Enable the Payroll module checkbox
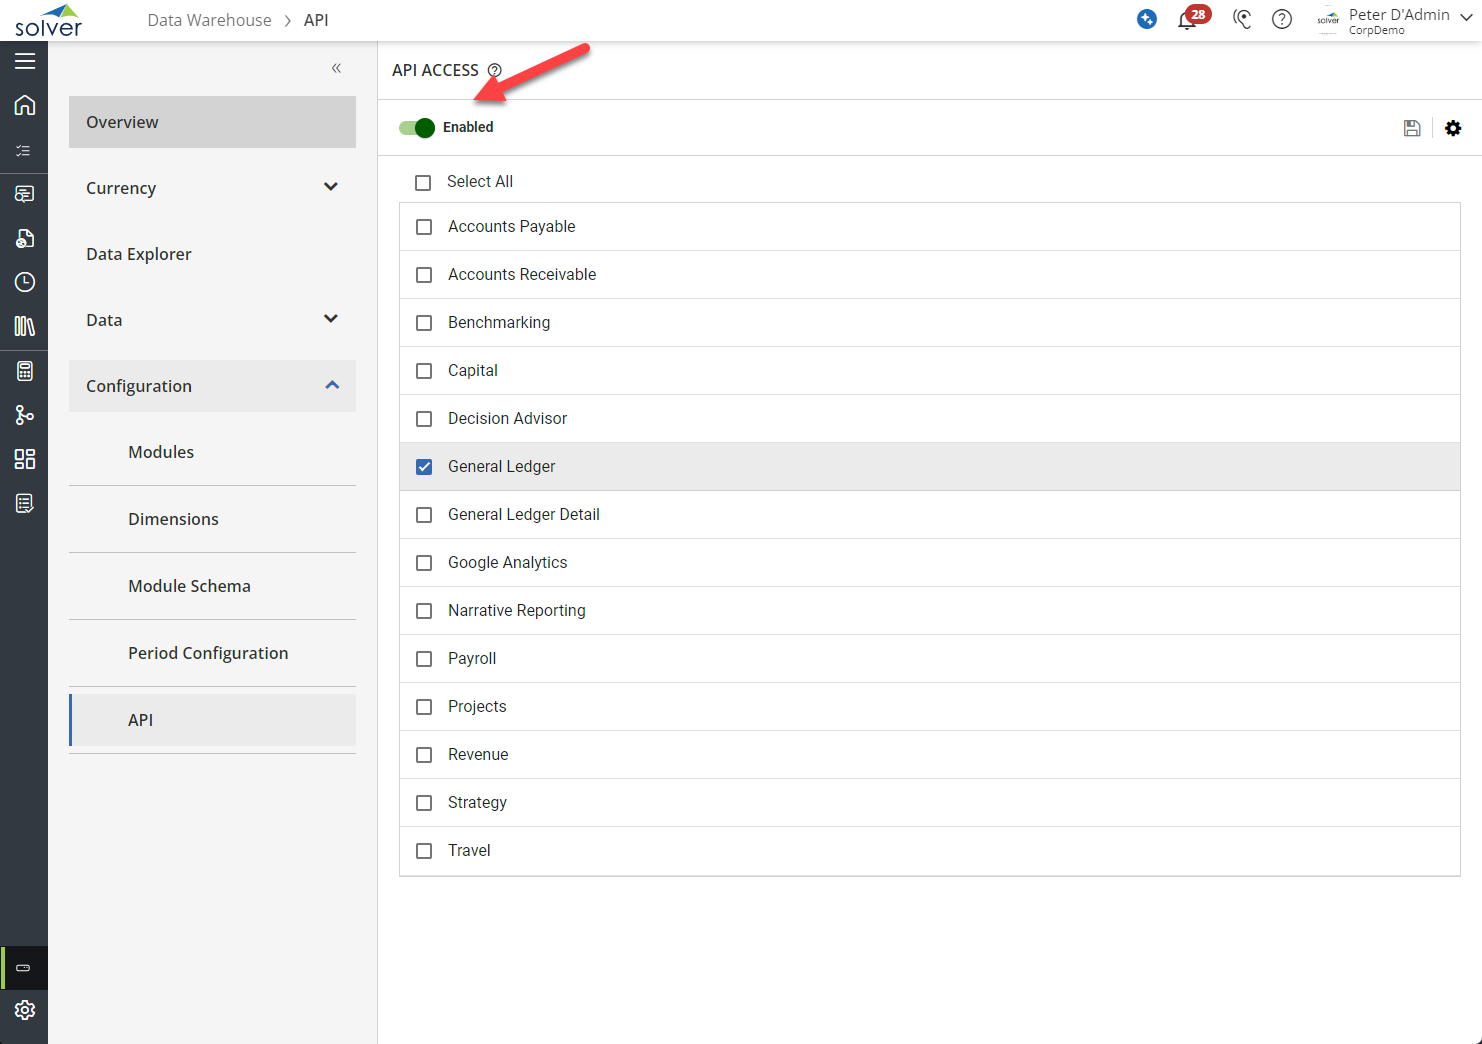1482x1044 pixels. pyautogui.click(x=424, y=659)
